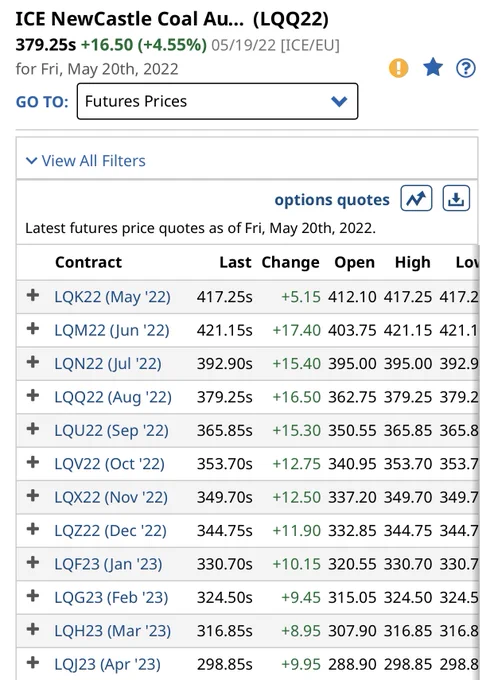The height and width of the screenshot is (680, 494).
Task: Click the download data icon
Action: [456, 199]
